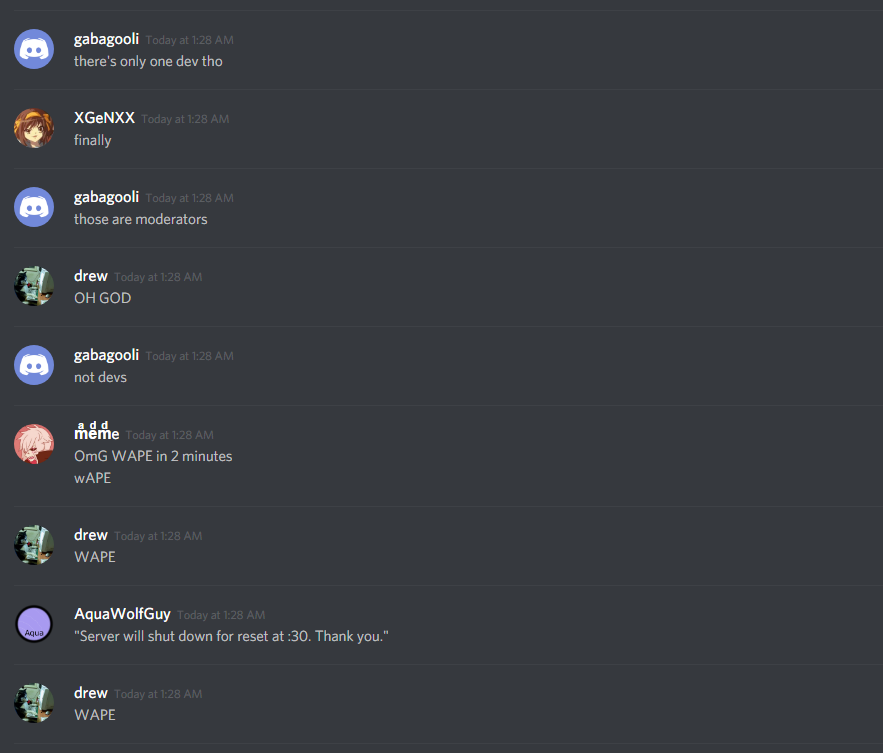Click the 'wAPE' follow-up message line
The width and height of the screenshot is (883, 753).
pos(93,478)
